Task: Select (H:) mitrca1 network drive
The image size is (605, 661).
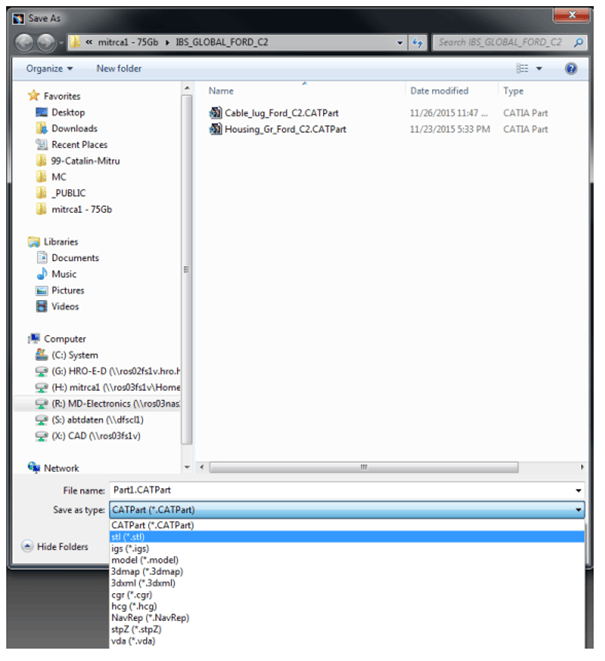Action: coord(116,387)
